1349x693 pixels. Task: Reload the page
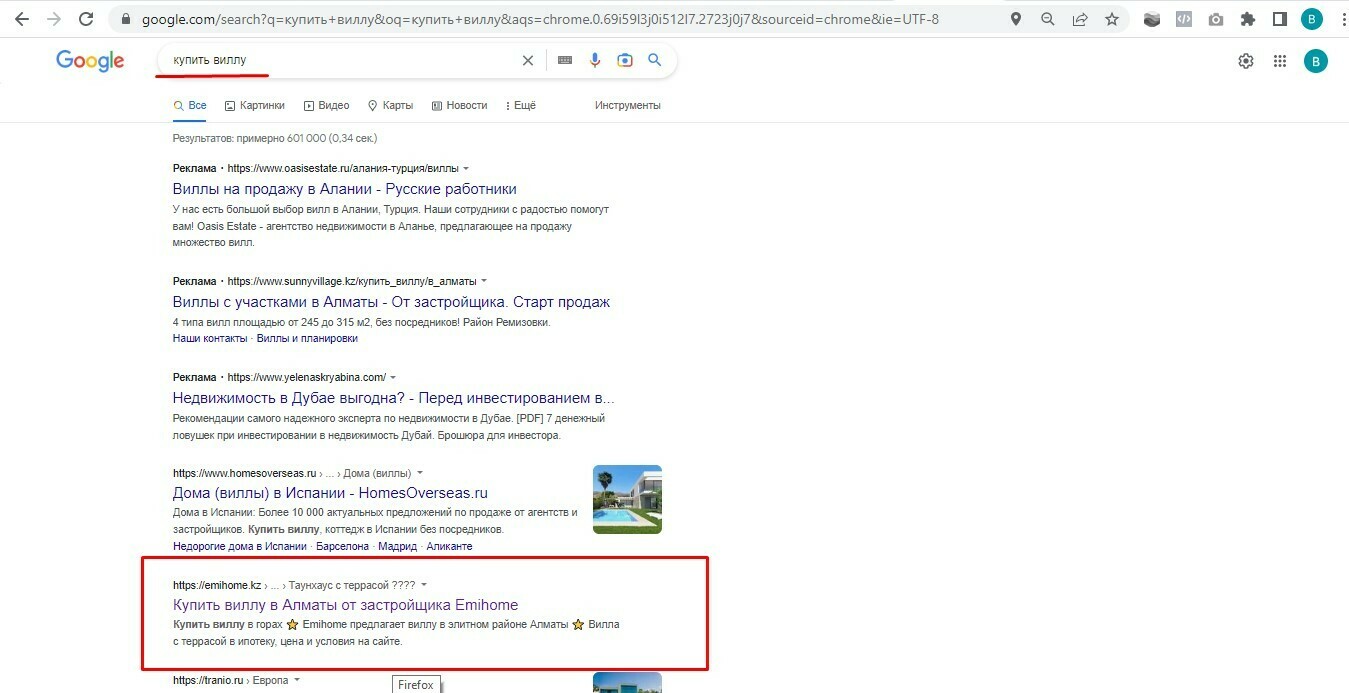tap(86, 19)
